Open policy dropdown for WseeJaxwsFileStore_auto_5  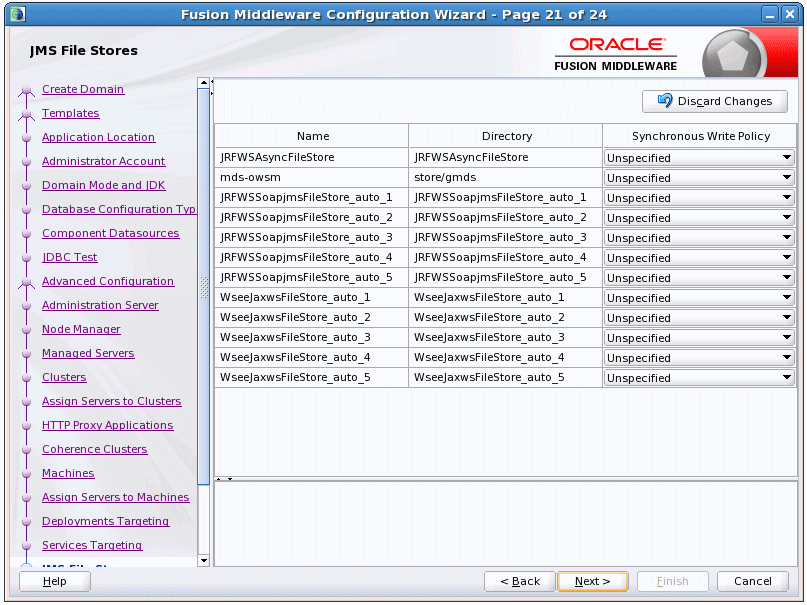click(699, 379)
